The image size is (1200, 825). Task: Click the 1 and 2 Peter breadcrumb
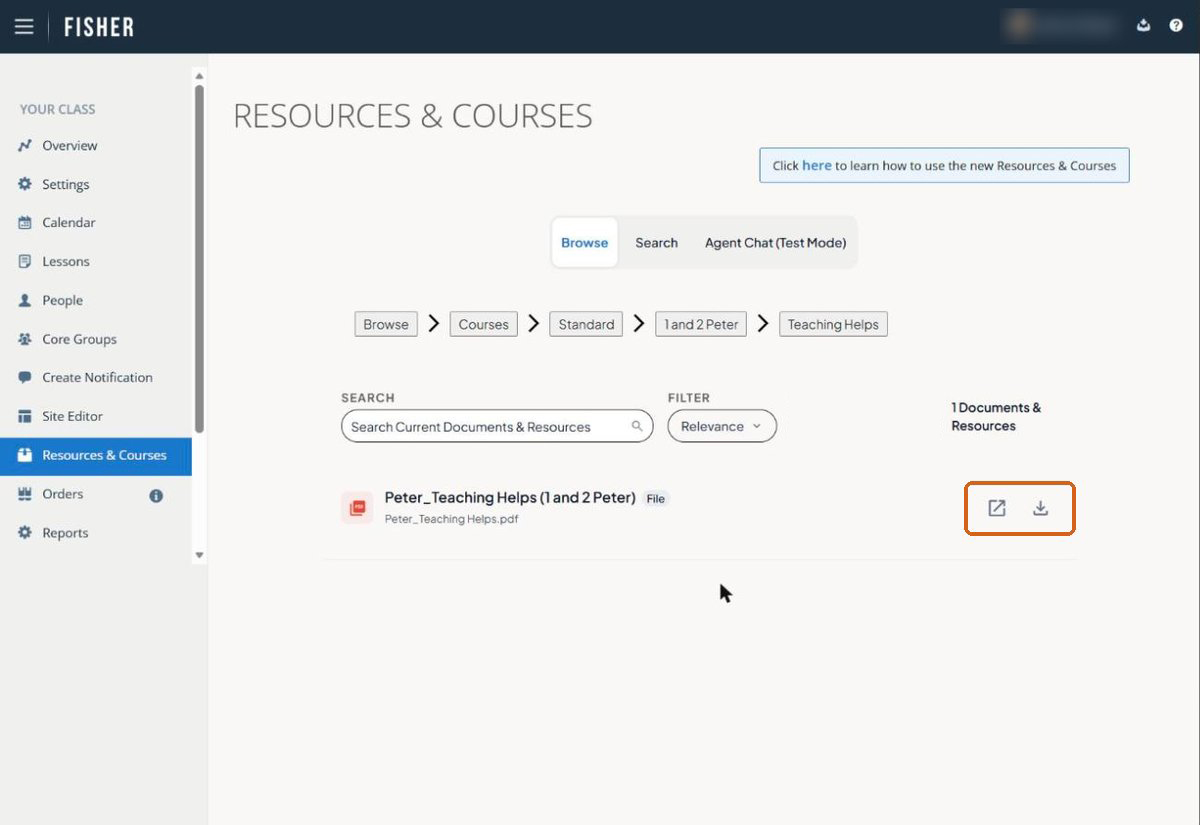coord(701,324)
